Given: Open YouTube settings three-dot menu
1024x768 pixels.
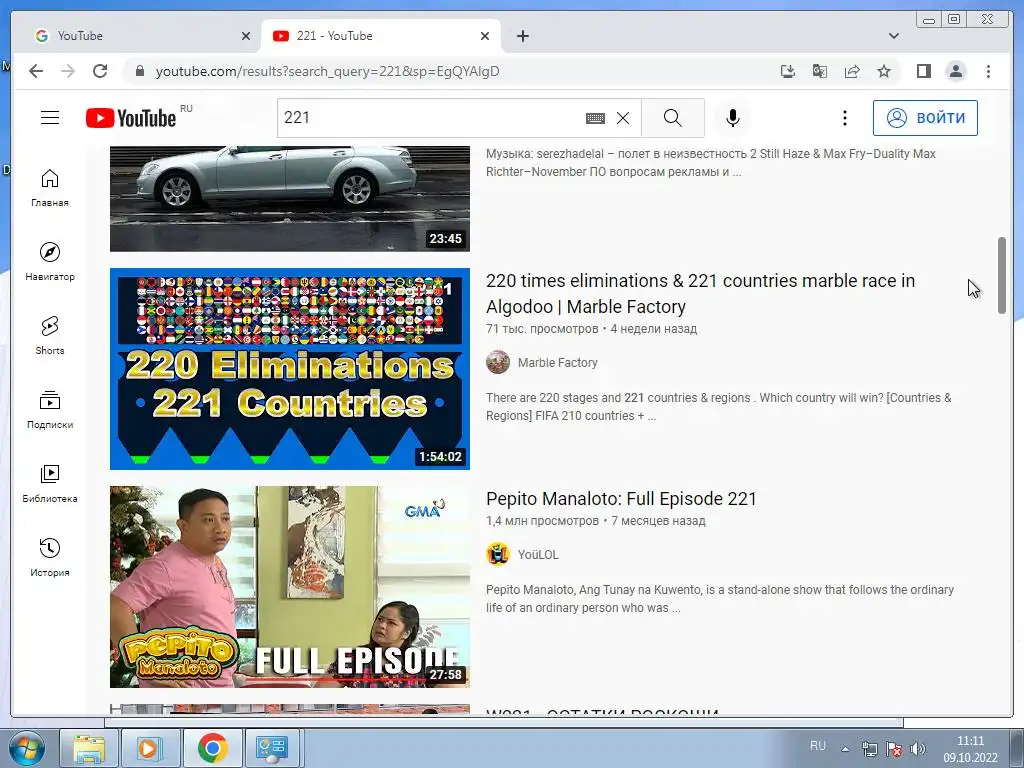Looking at the screenshot, I should pyautogui.click(x=844, y=118).
